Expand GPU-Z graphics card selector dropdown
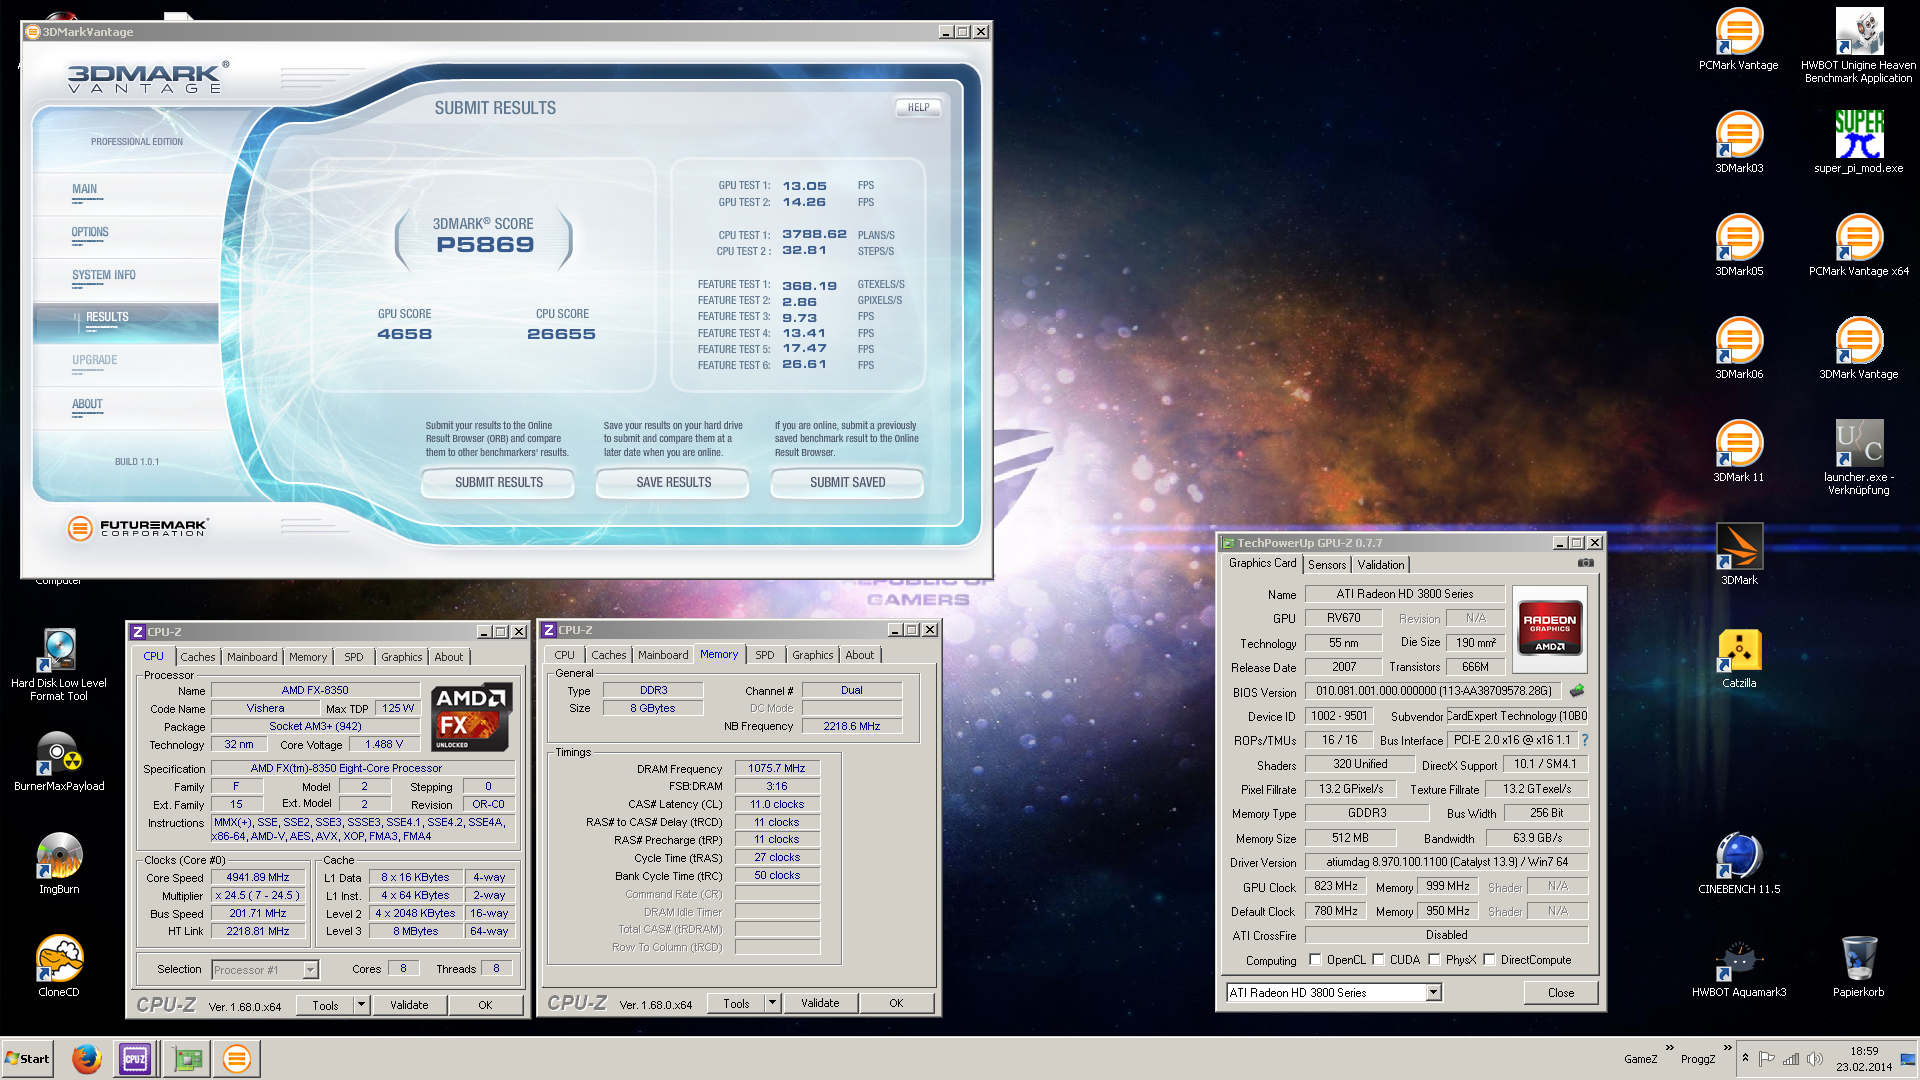 [1433, 992]
